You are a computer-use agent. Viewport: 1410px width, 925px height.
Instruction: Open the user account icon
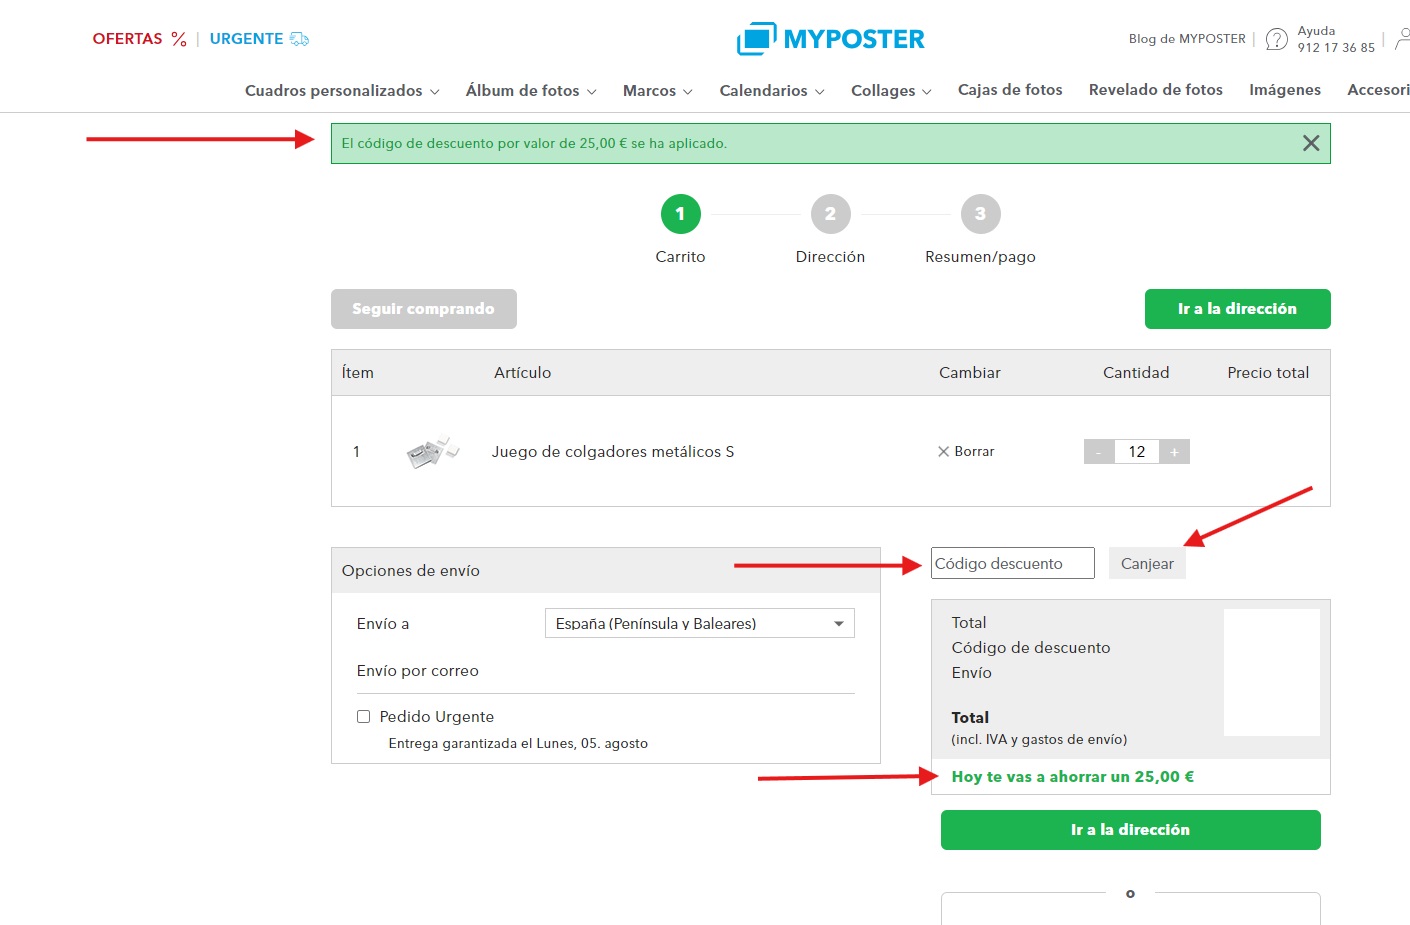tap(1402, 39)
